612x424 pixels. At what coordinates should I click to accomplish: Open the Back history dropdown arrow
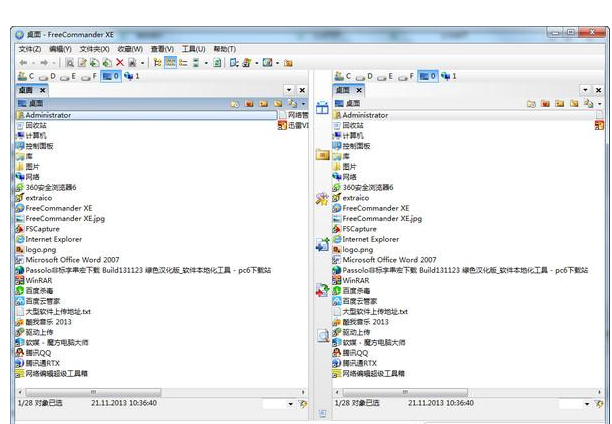click(33, 63)
